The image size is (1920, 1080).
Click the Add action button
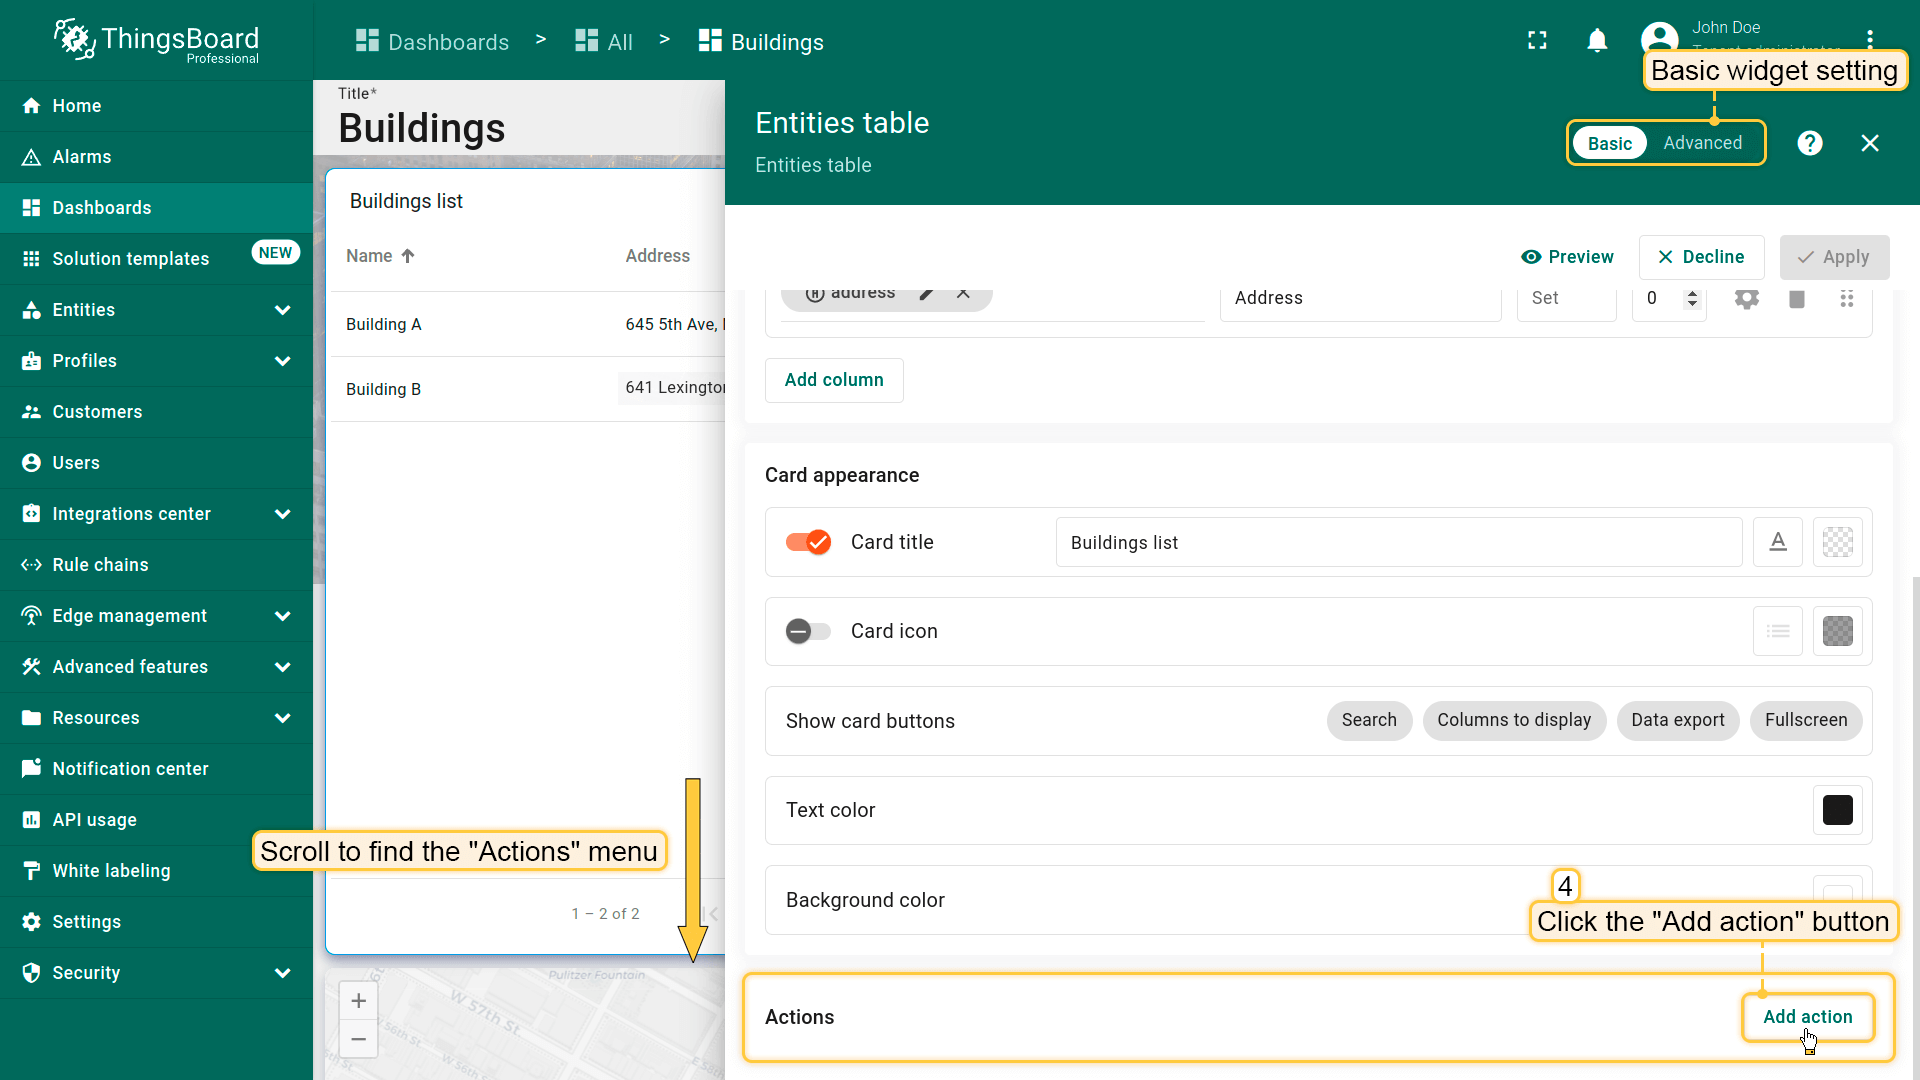(1807, 1017)
